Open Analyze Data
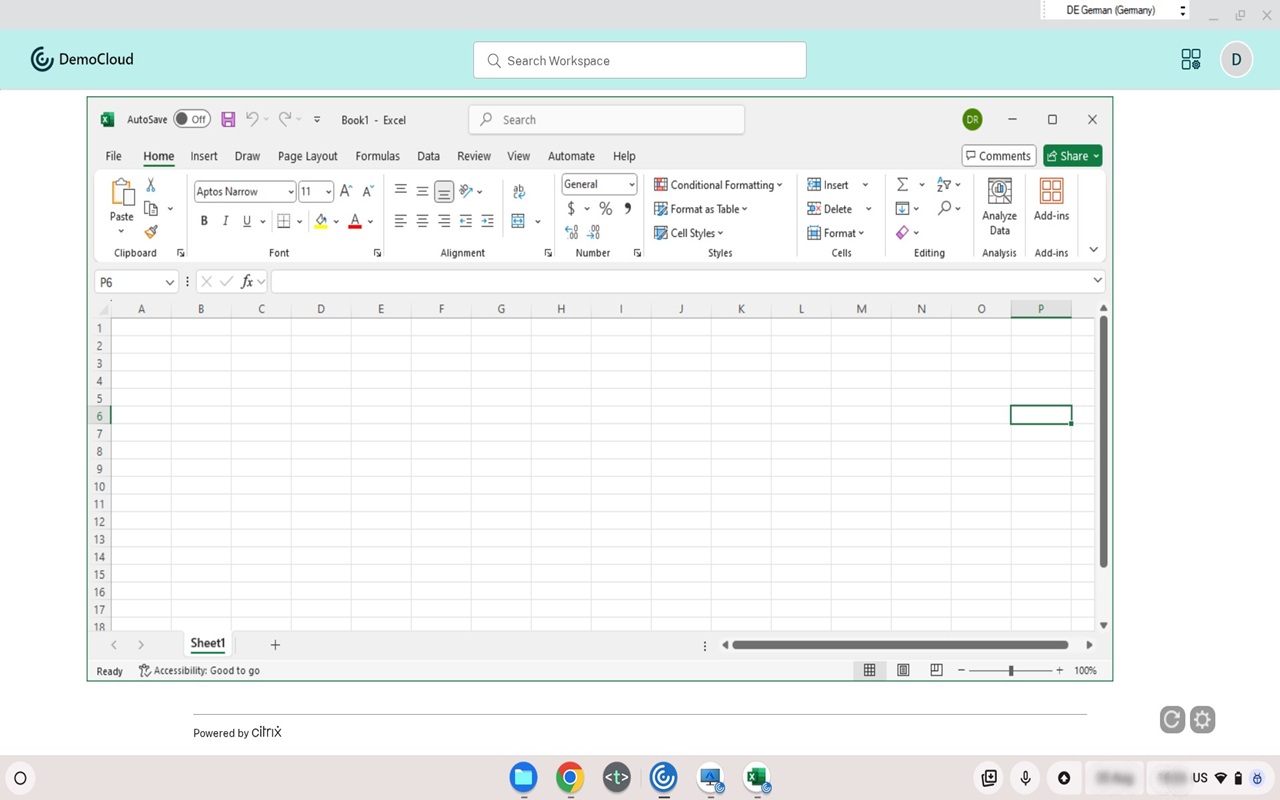The height and width of the screenshot is (800, 1280). pyautogui.click(x=999, y=208)
